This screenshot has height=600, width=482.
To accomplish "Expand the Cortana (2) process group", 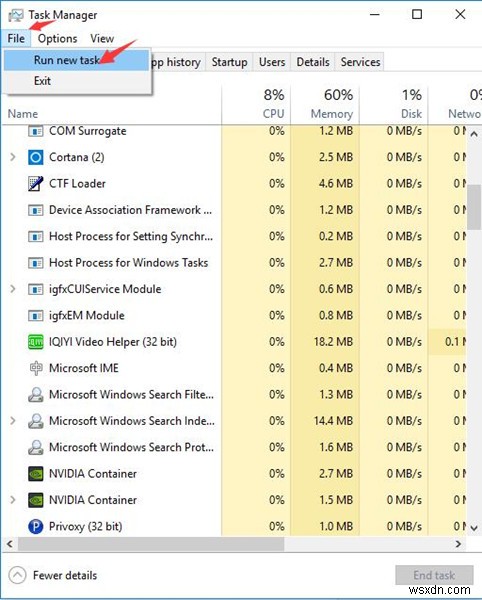I will point(13,157).
